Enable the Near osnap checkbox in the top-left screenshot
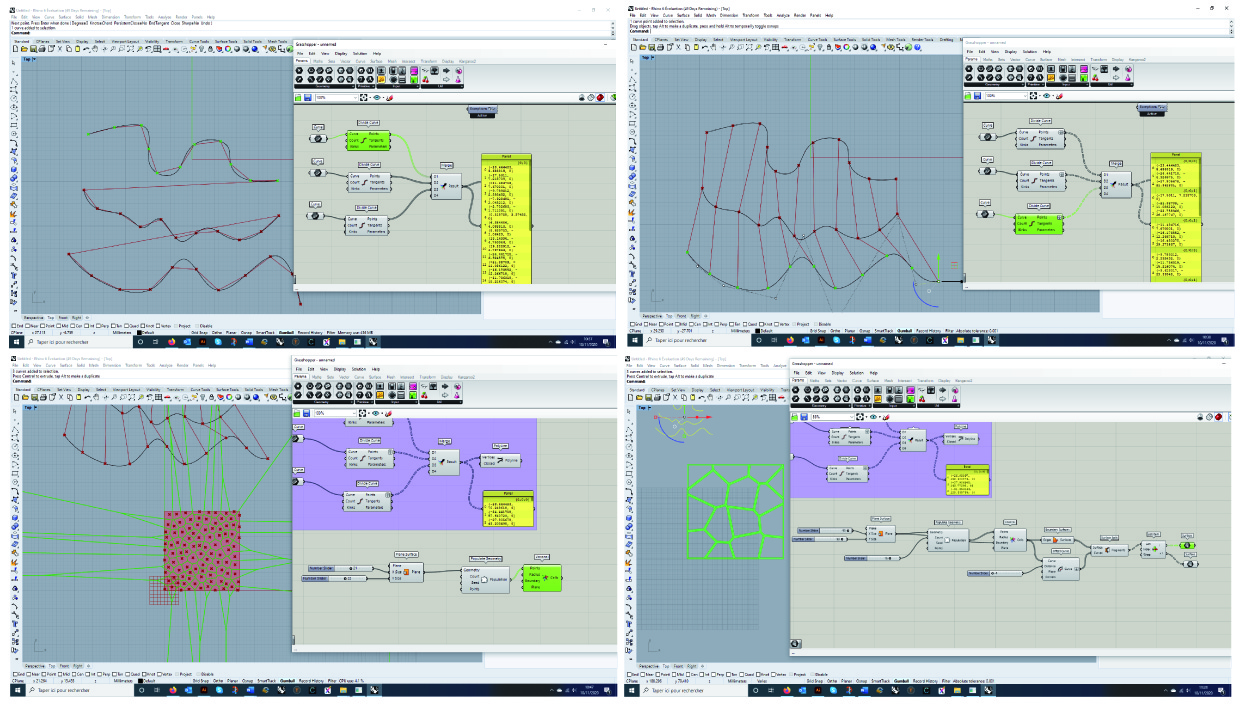1241x706 pixels. (x=29, y=326)
